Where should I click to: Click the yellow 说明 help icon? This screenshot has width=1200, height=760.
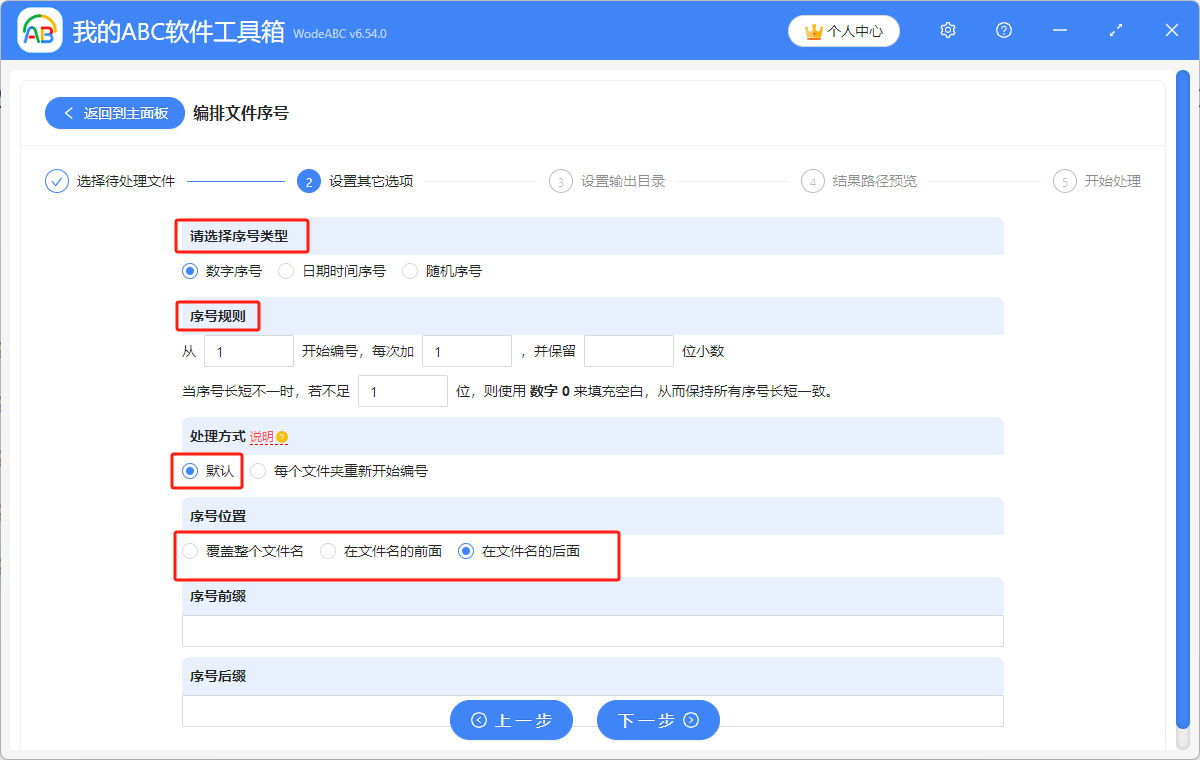282,438
